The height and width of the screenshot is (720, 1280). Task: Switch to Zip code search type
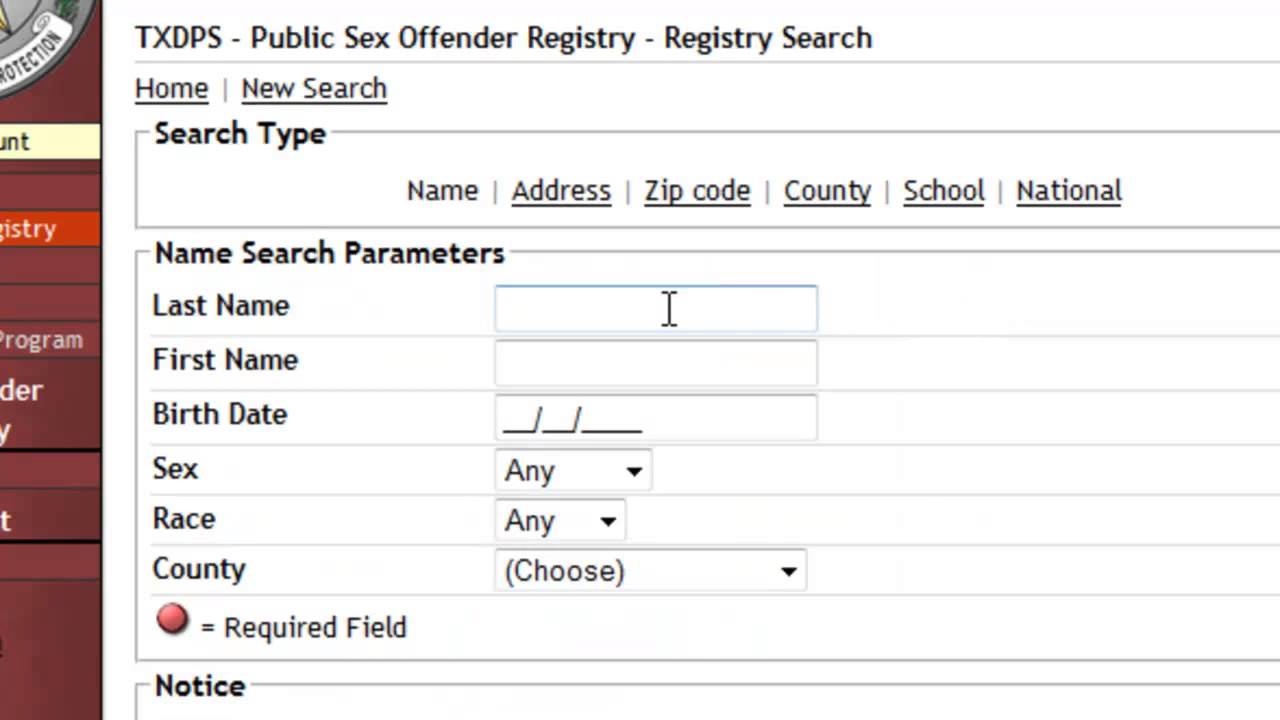pos(696,191)
